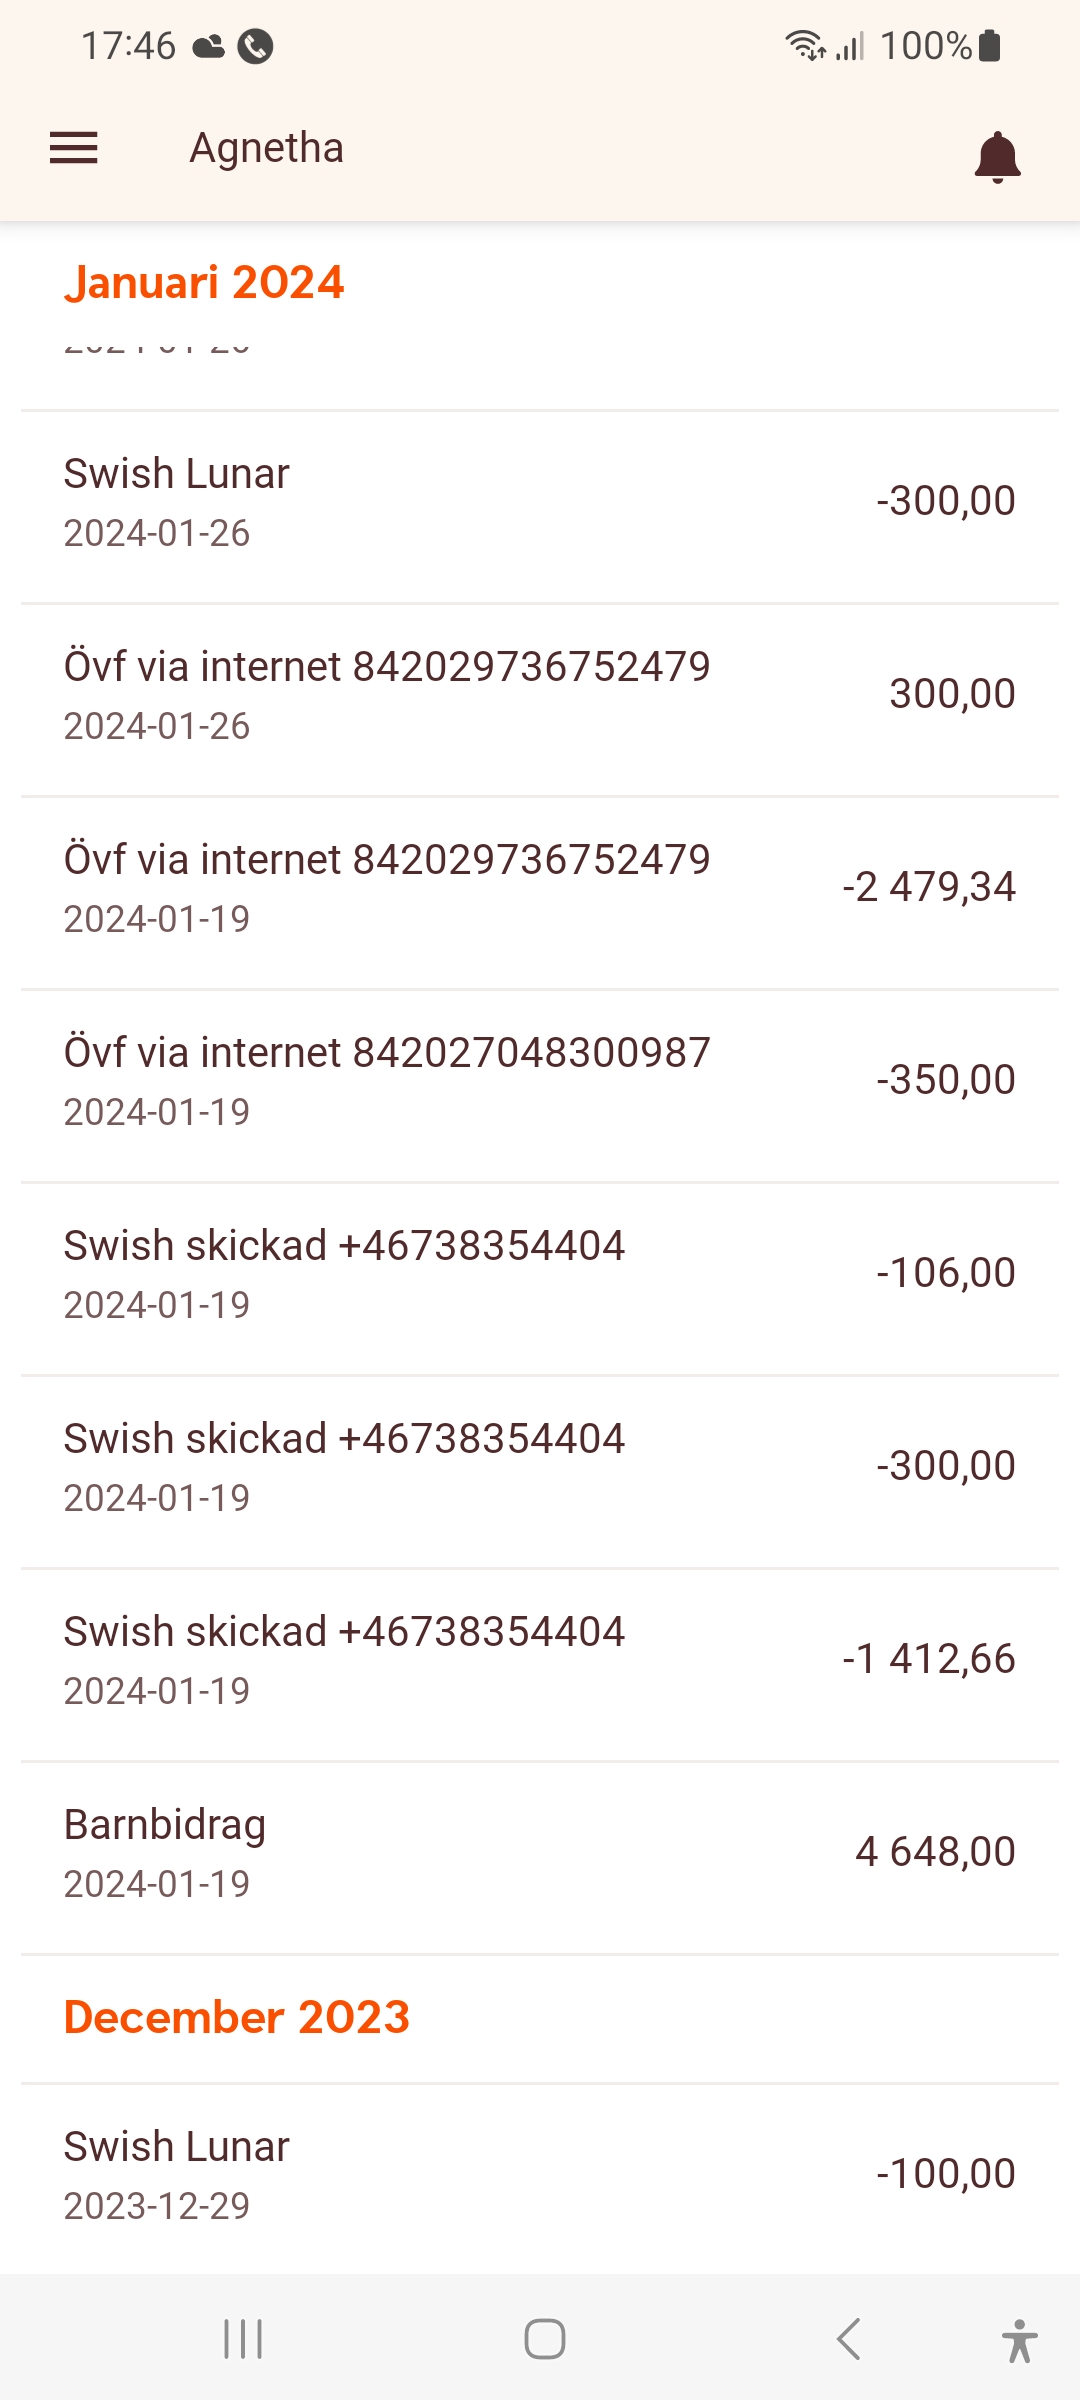
Task: Open Swish Lunar transaction of -300,00
Action: (x=540, y=502)
